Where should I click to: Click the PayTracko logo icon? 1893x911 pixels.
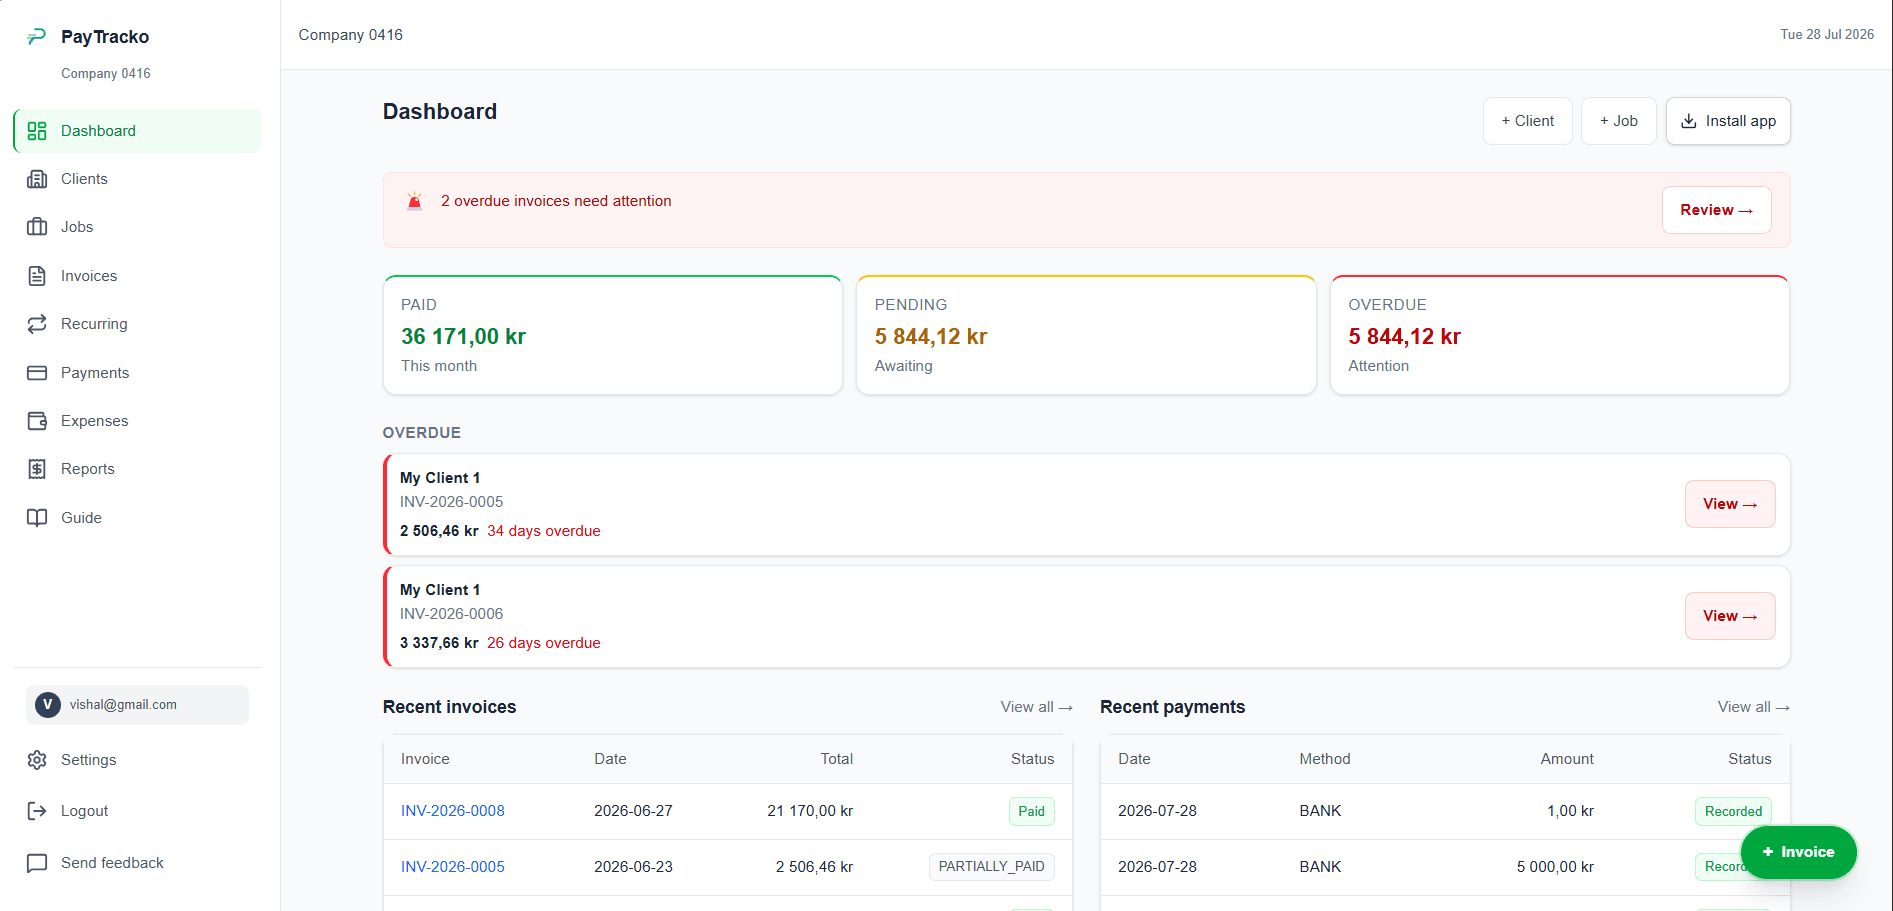click(37, 37)
